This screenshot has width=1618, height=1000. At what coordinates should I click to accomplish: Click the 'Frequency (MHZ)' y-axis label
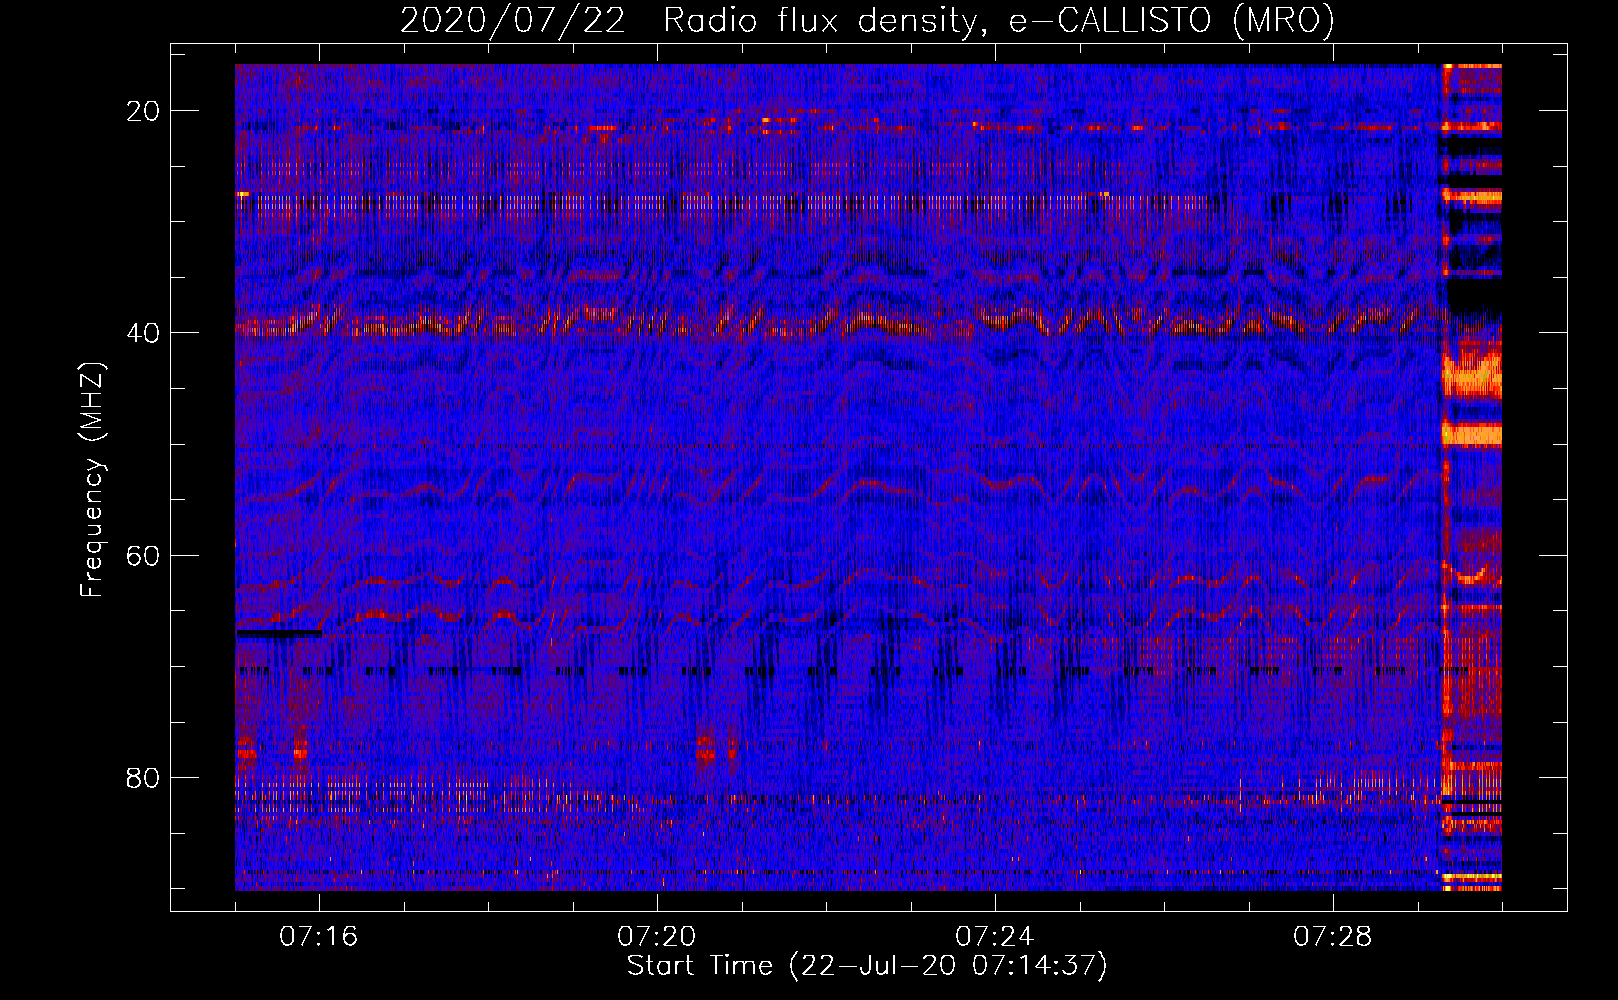tap(92, 480)
